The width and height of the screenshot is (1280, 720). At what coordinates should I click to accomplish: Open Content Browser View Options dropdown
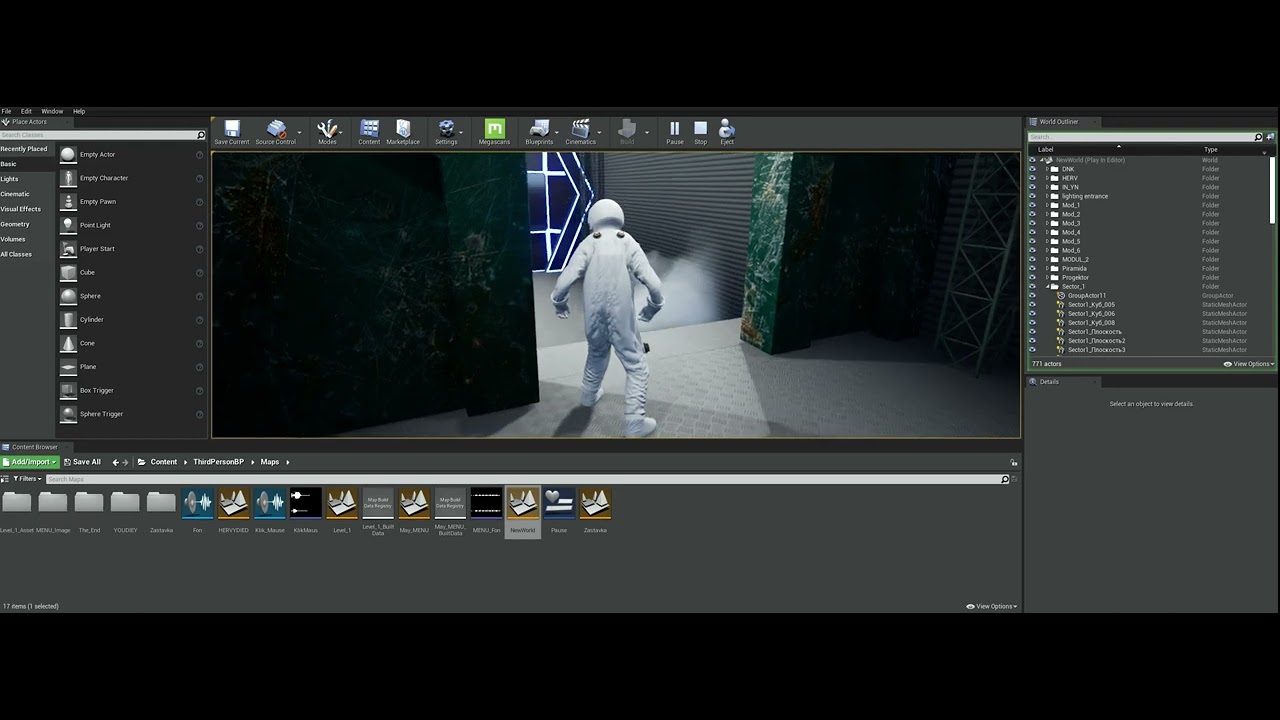coord(992,606)
